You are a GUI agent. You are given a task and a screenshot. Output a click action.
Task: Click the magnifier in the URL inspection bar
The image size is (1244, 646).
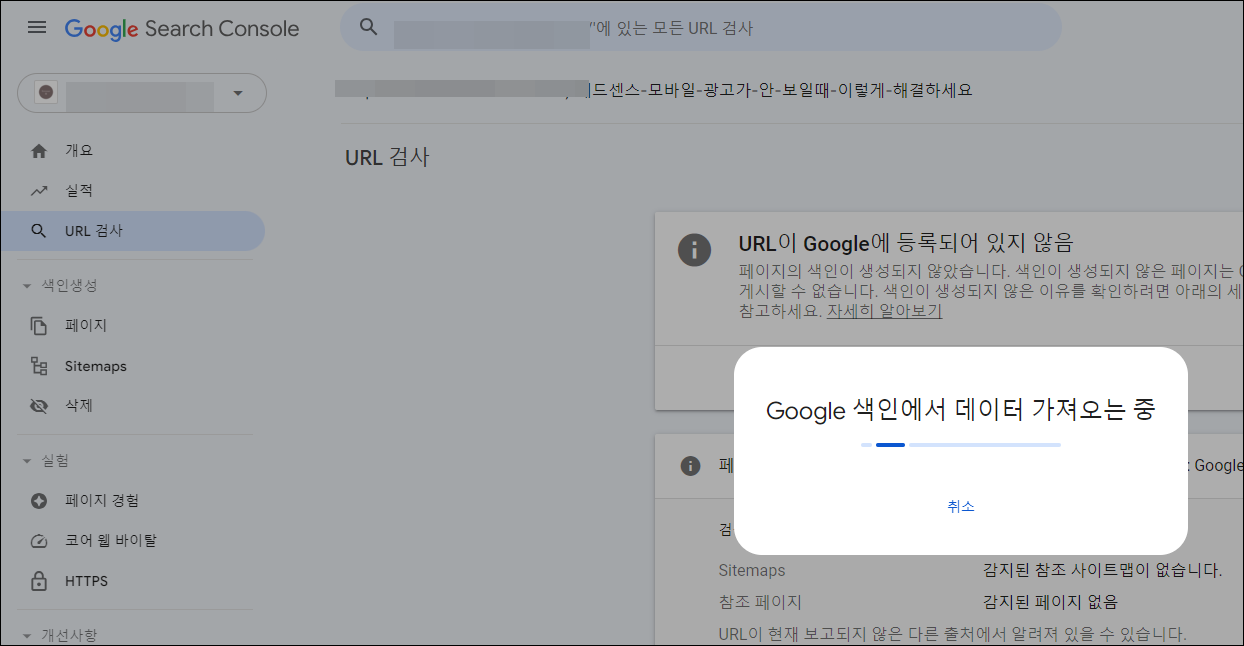pyautogui.click(x=369, y=27)
